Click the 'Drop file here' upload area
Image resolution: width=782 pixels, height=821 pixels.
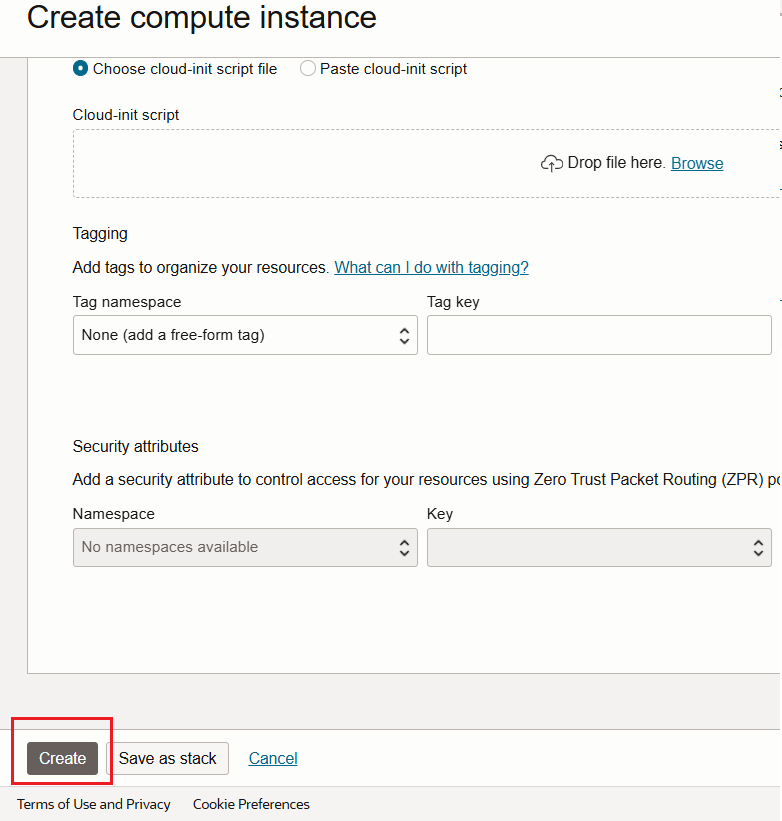[400, 164]
